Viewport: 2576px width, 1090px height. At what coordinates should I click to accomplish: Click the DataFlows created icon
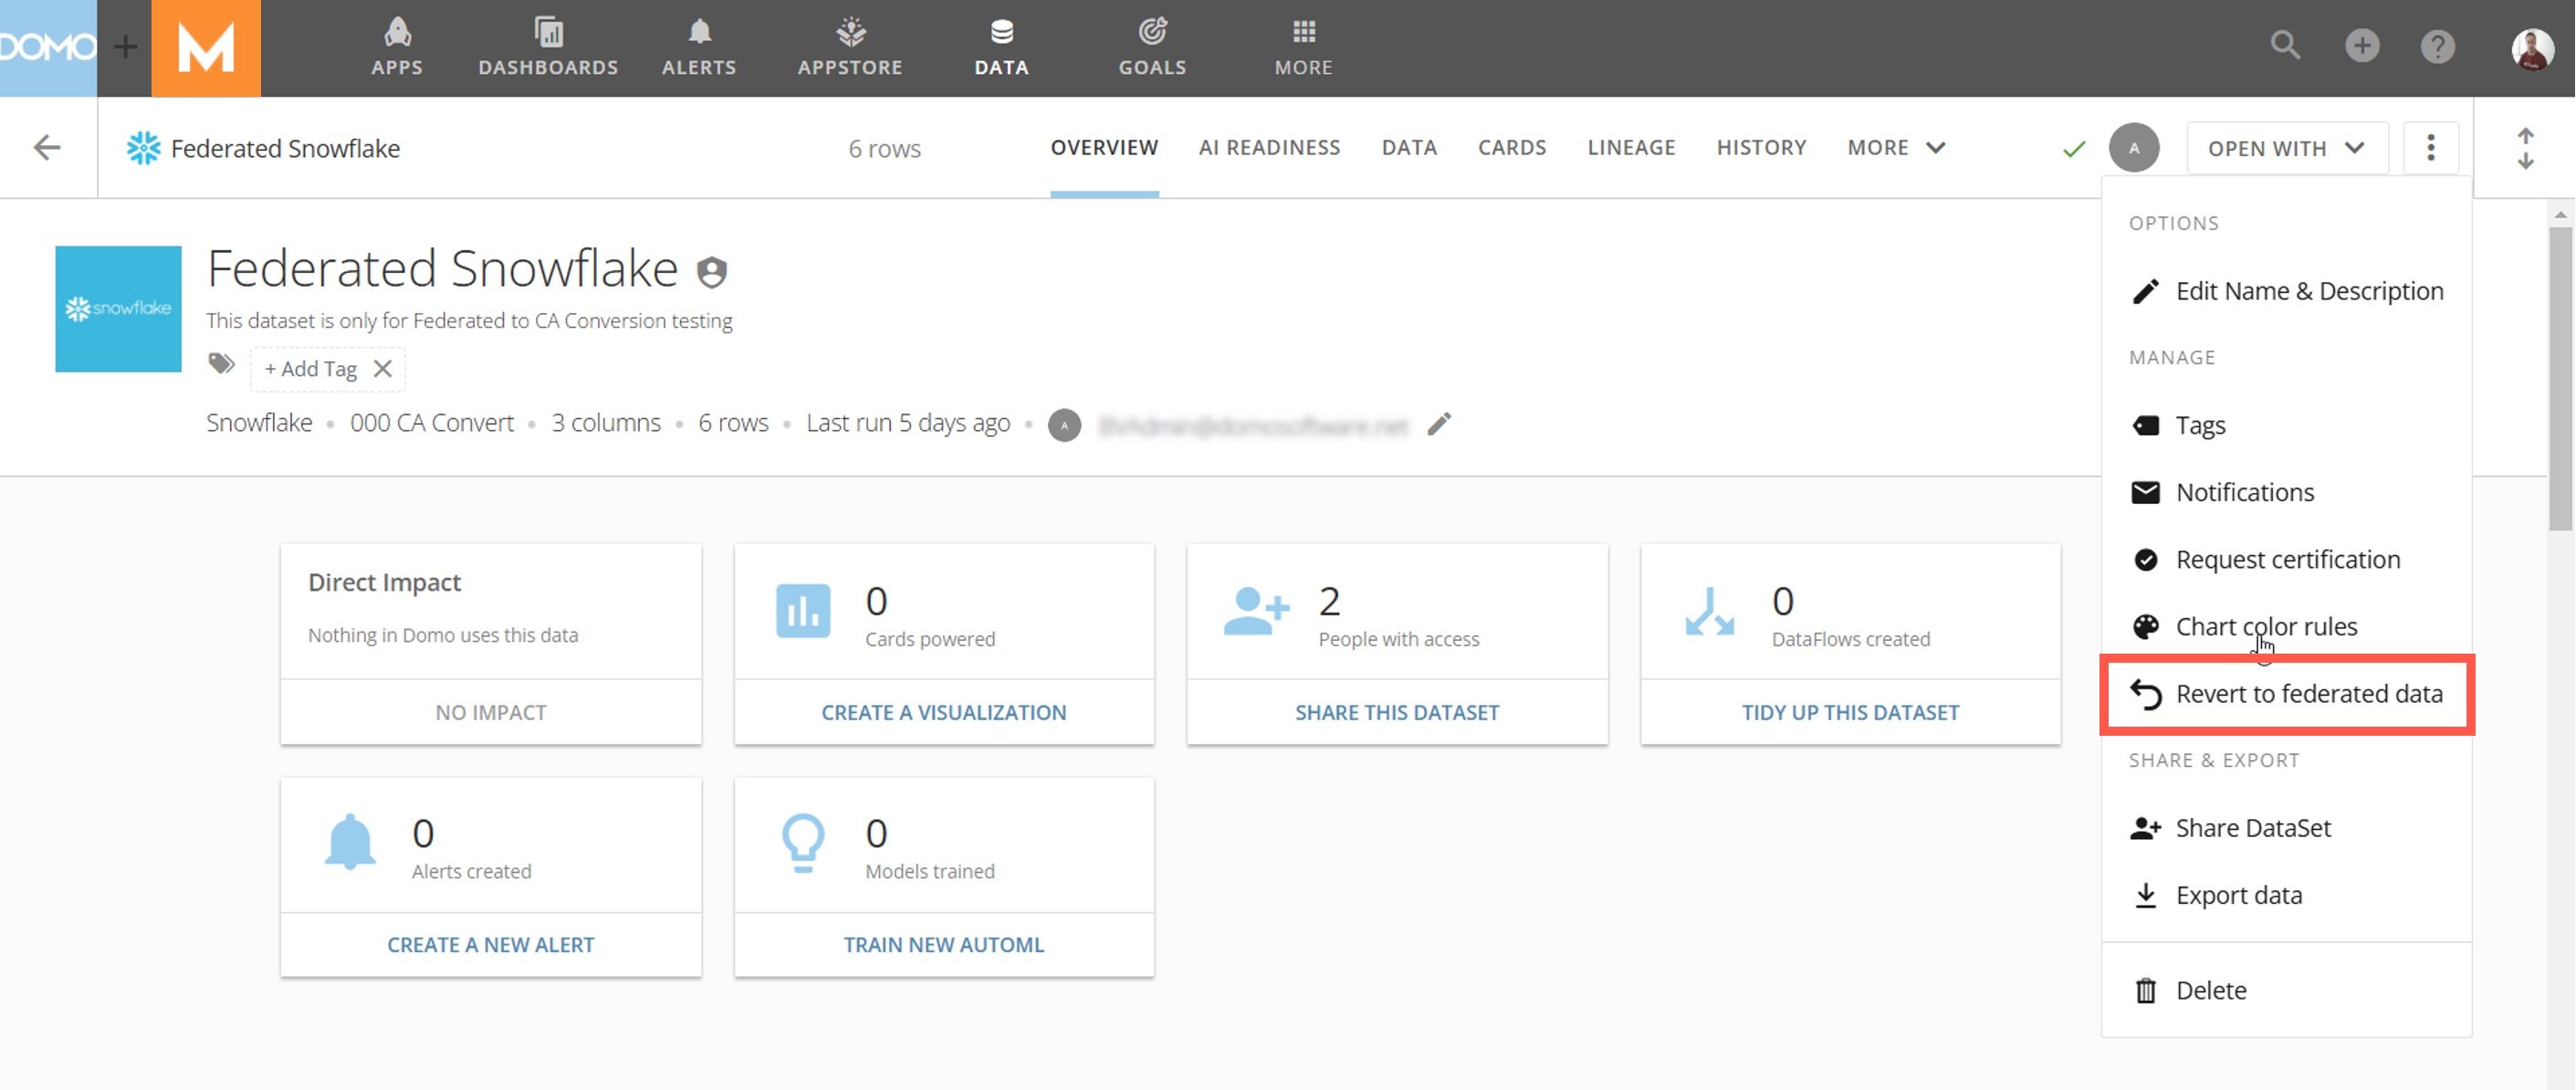point(1709,611)
